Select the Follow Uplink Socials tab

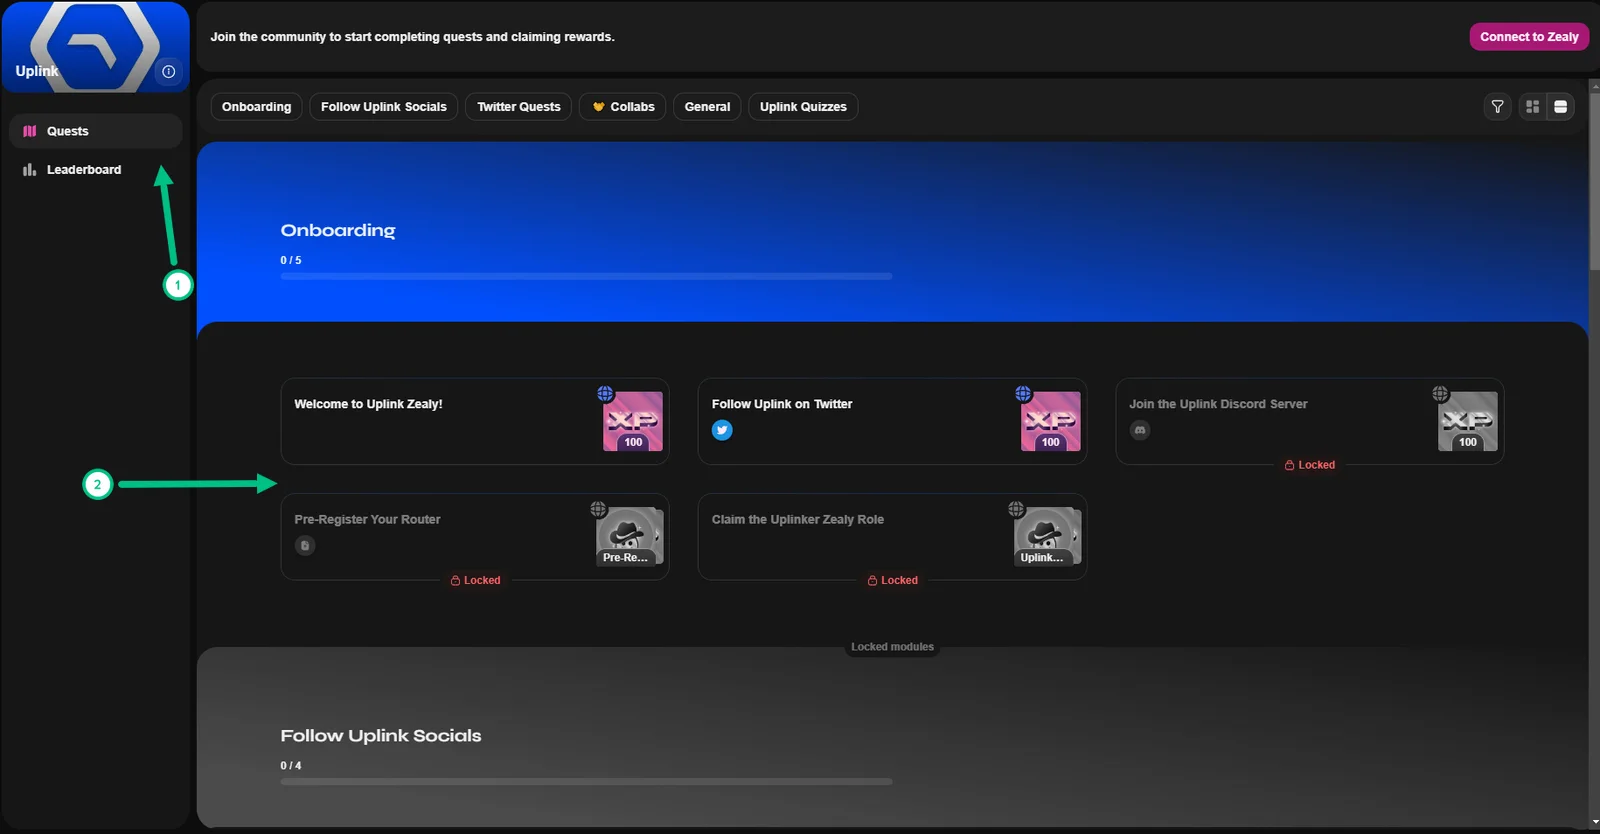(x=384, y=107)
